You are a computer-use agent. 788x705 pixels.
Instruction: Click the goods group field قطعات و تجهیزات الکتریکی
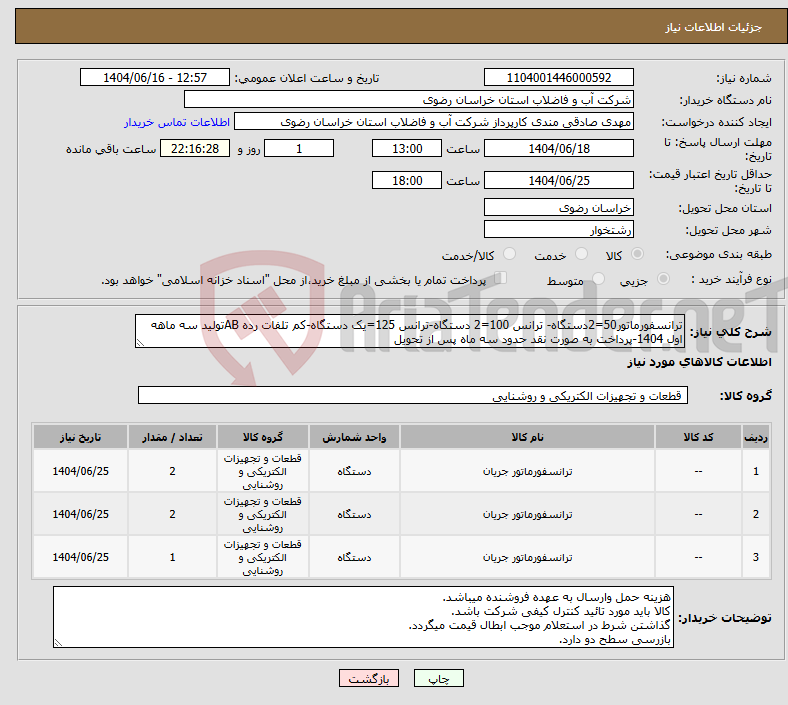[413, 395]
